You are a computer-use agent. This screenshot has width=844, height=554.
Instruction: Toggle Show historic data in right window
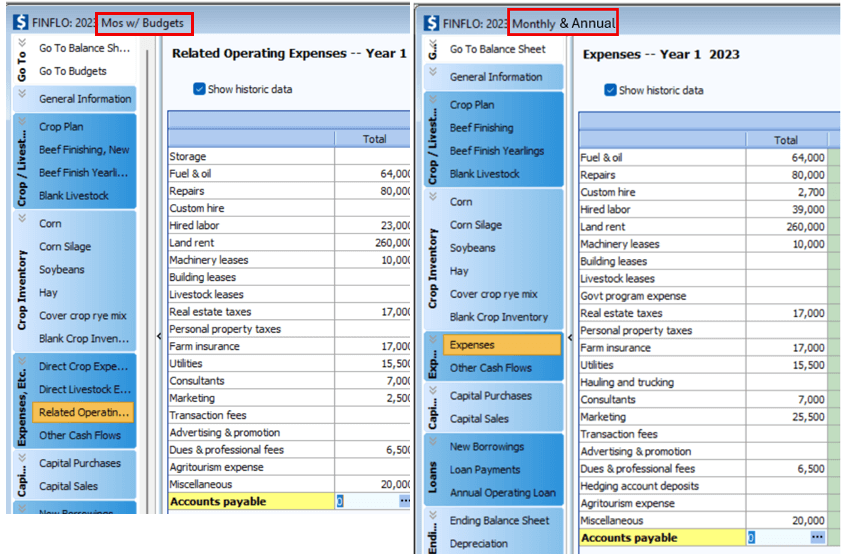pyautogui.click(x=610, y=90)
